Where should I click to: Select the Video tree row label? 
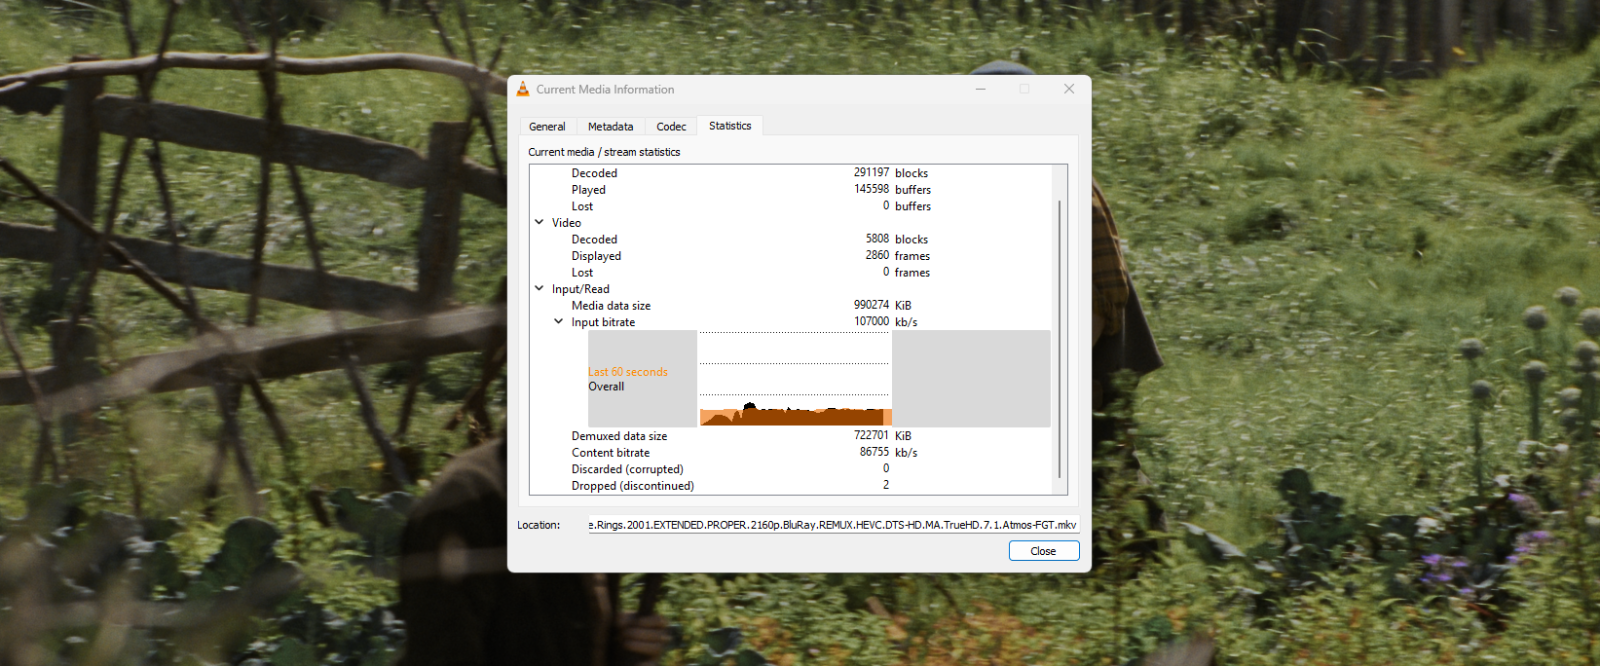point(566,223)
